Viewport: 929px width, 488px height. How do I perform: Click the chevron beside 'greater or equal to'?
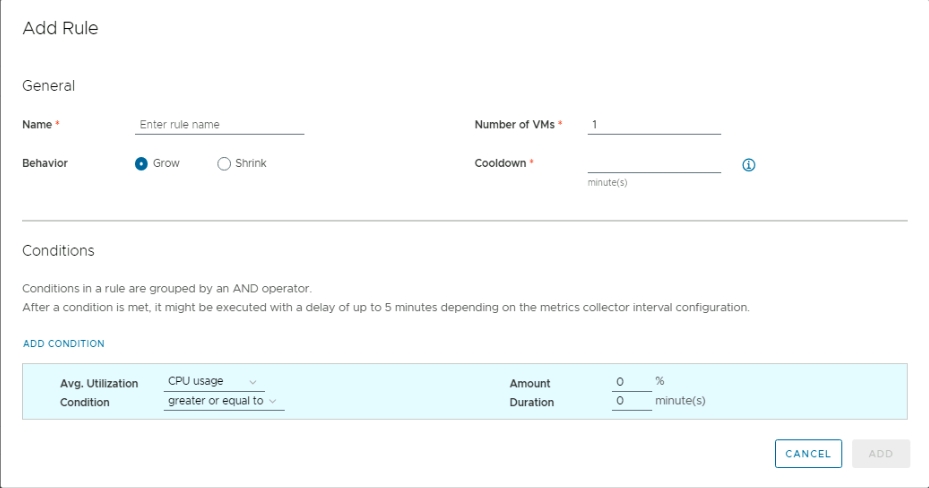coord(272,402)
